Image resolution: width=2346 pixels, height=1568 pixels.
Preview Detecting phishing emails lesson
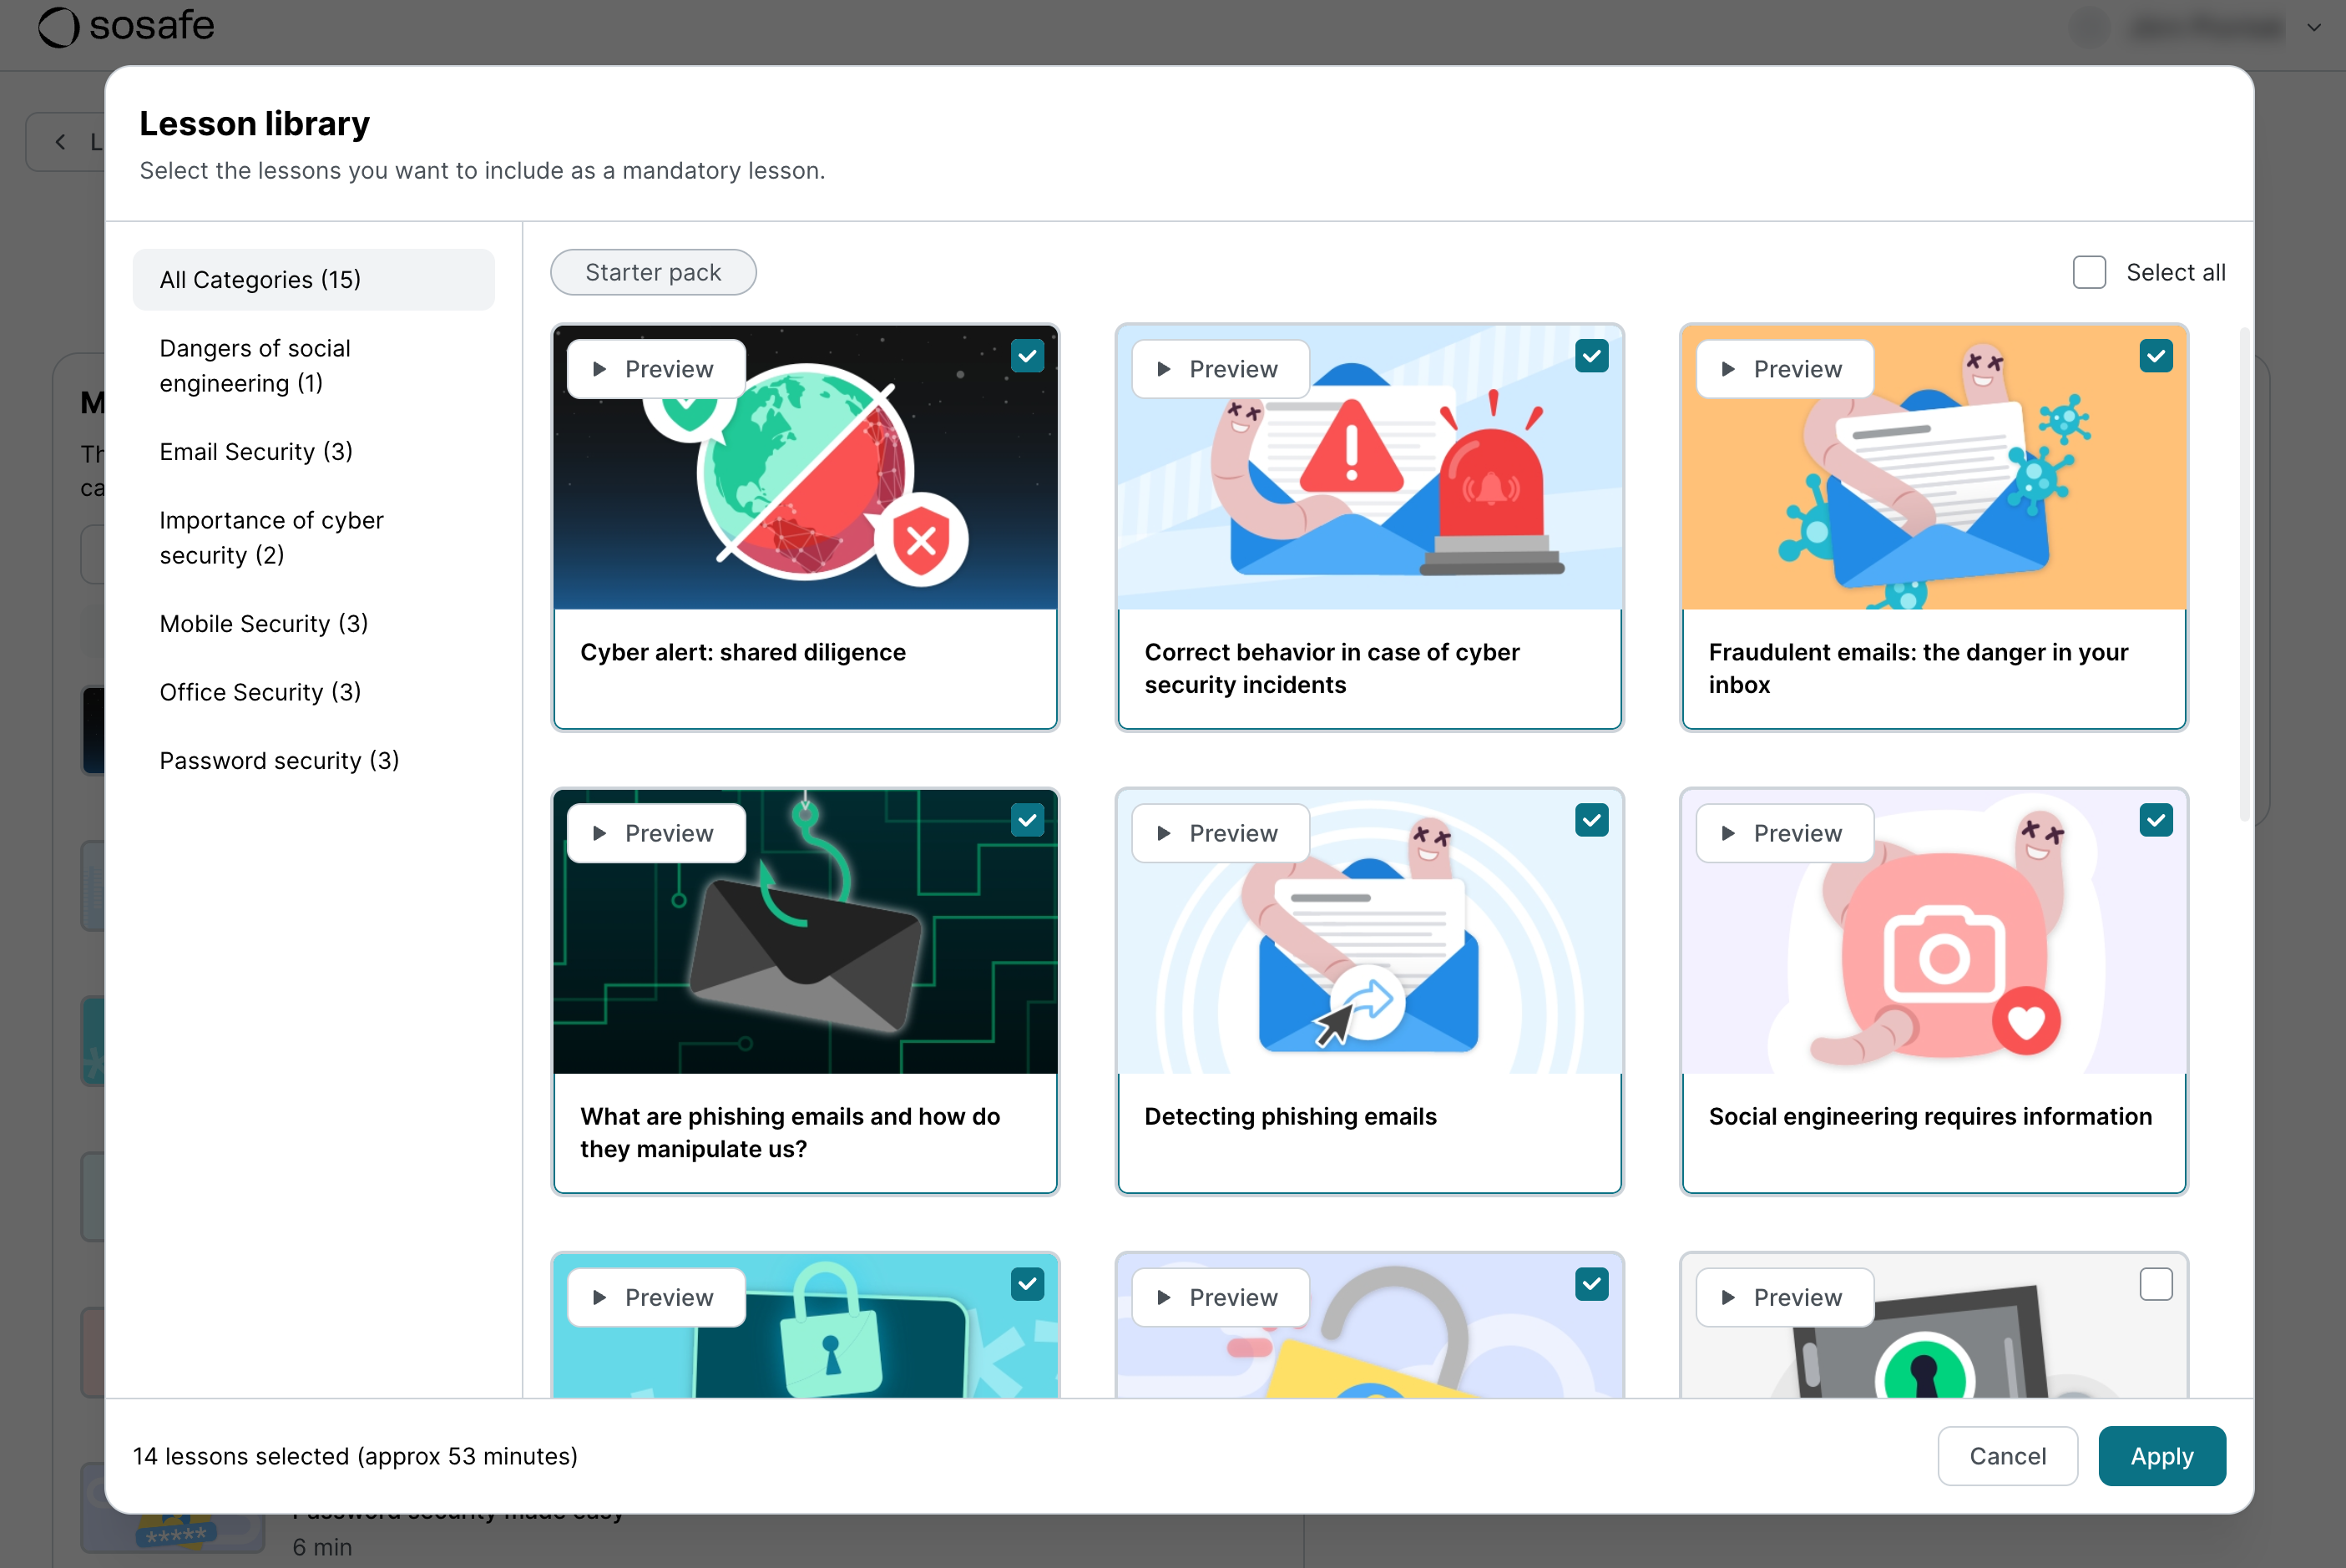click(x=1220, y=833)
